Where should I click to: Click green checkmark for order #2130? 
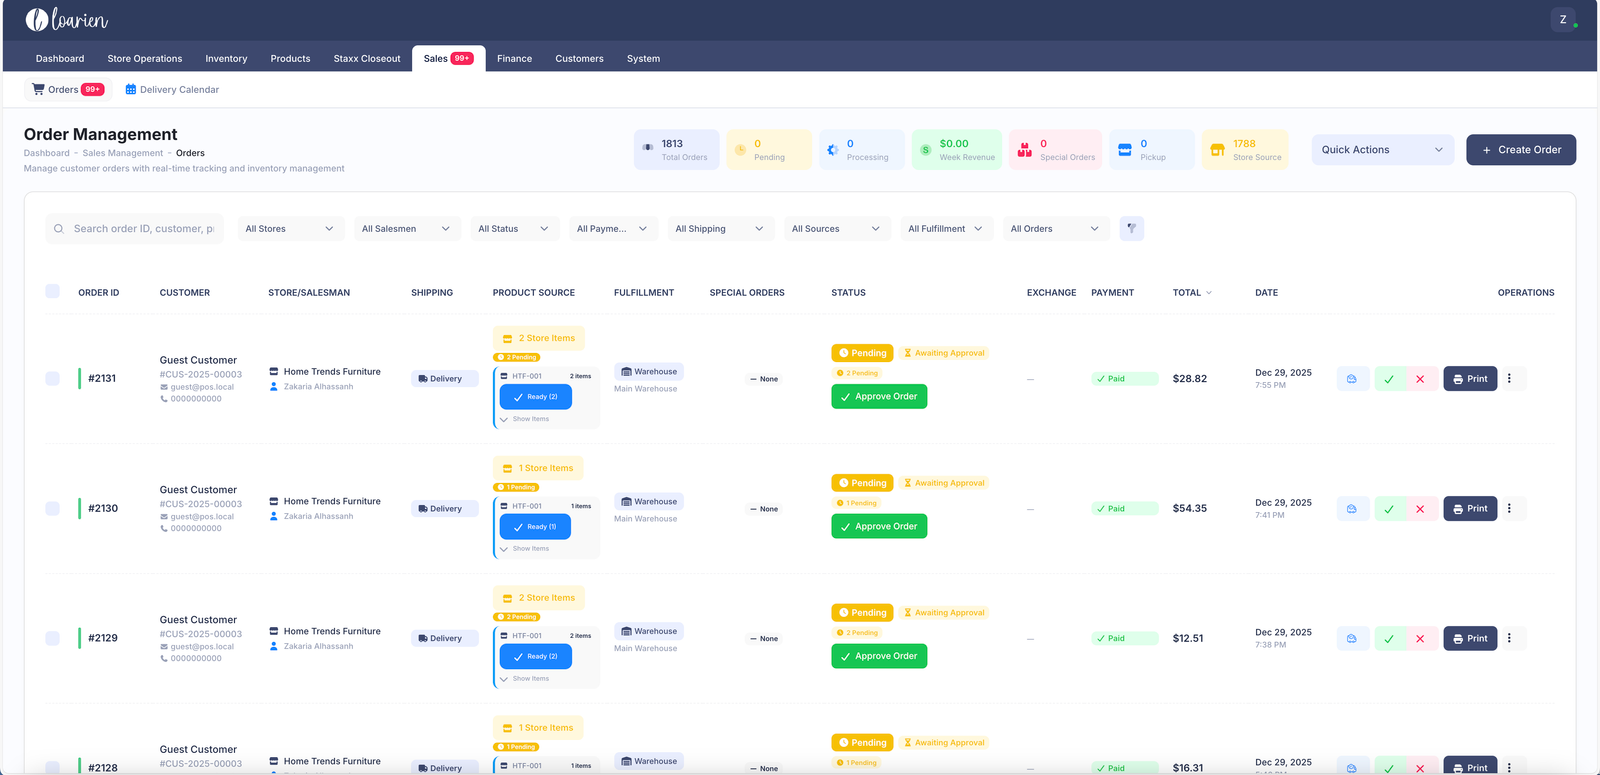1389,509
